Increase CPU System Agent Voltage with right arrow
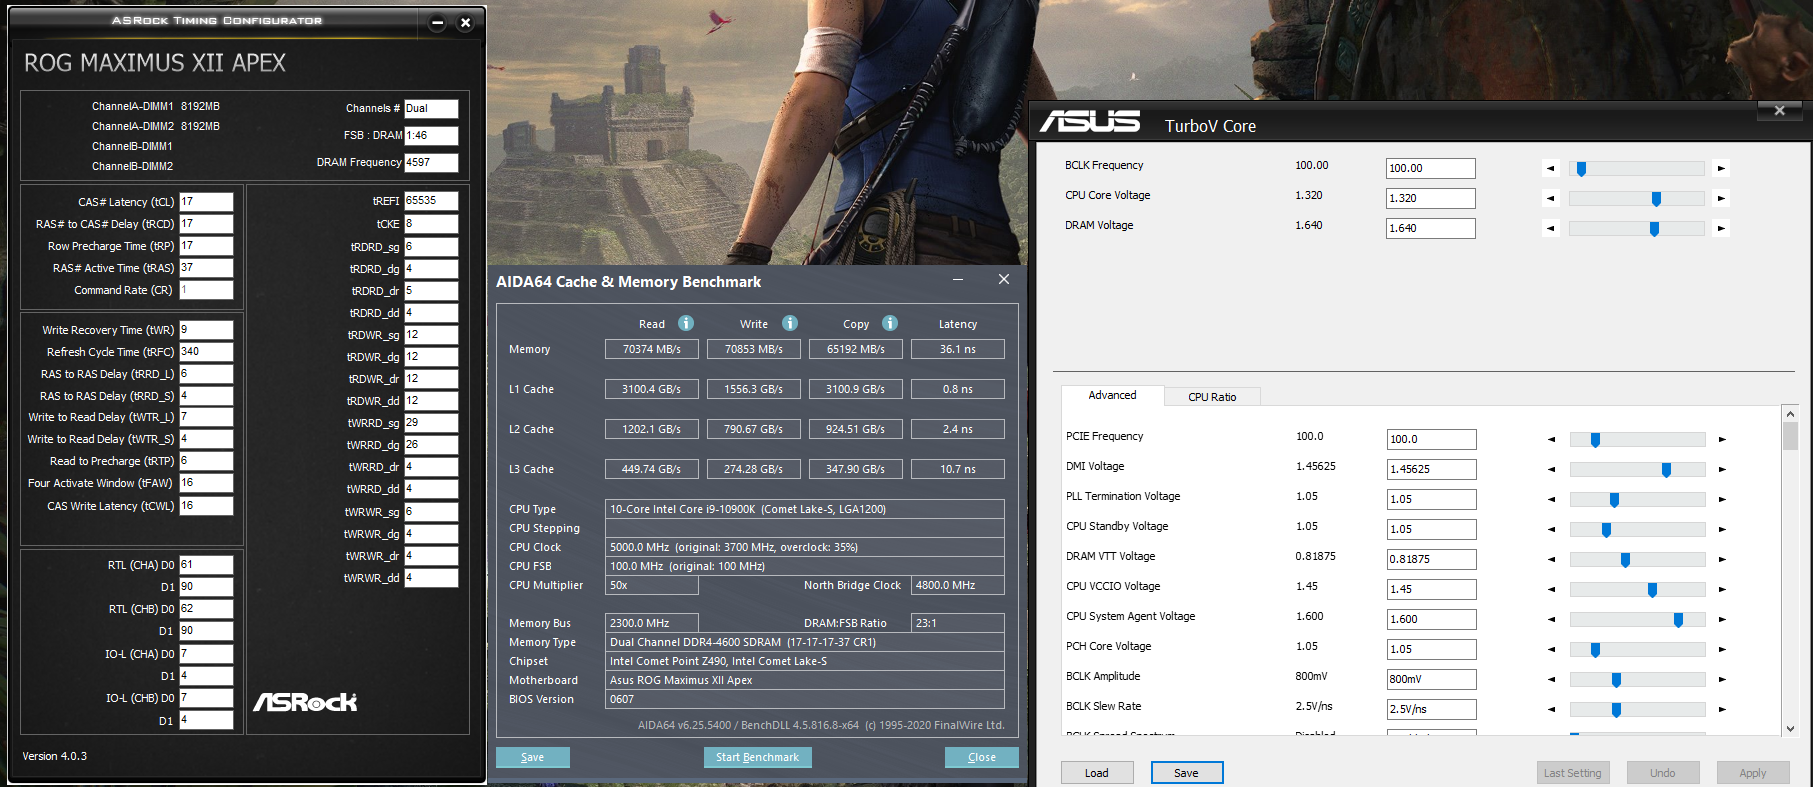The image size is (1813, 787). [1722, 620]
